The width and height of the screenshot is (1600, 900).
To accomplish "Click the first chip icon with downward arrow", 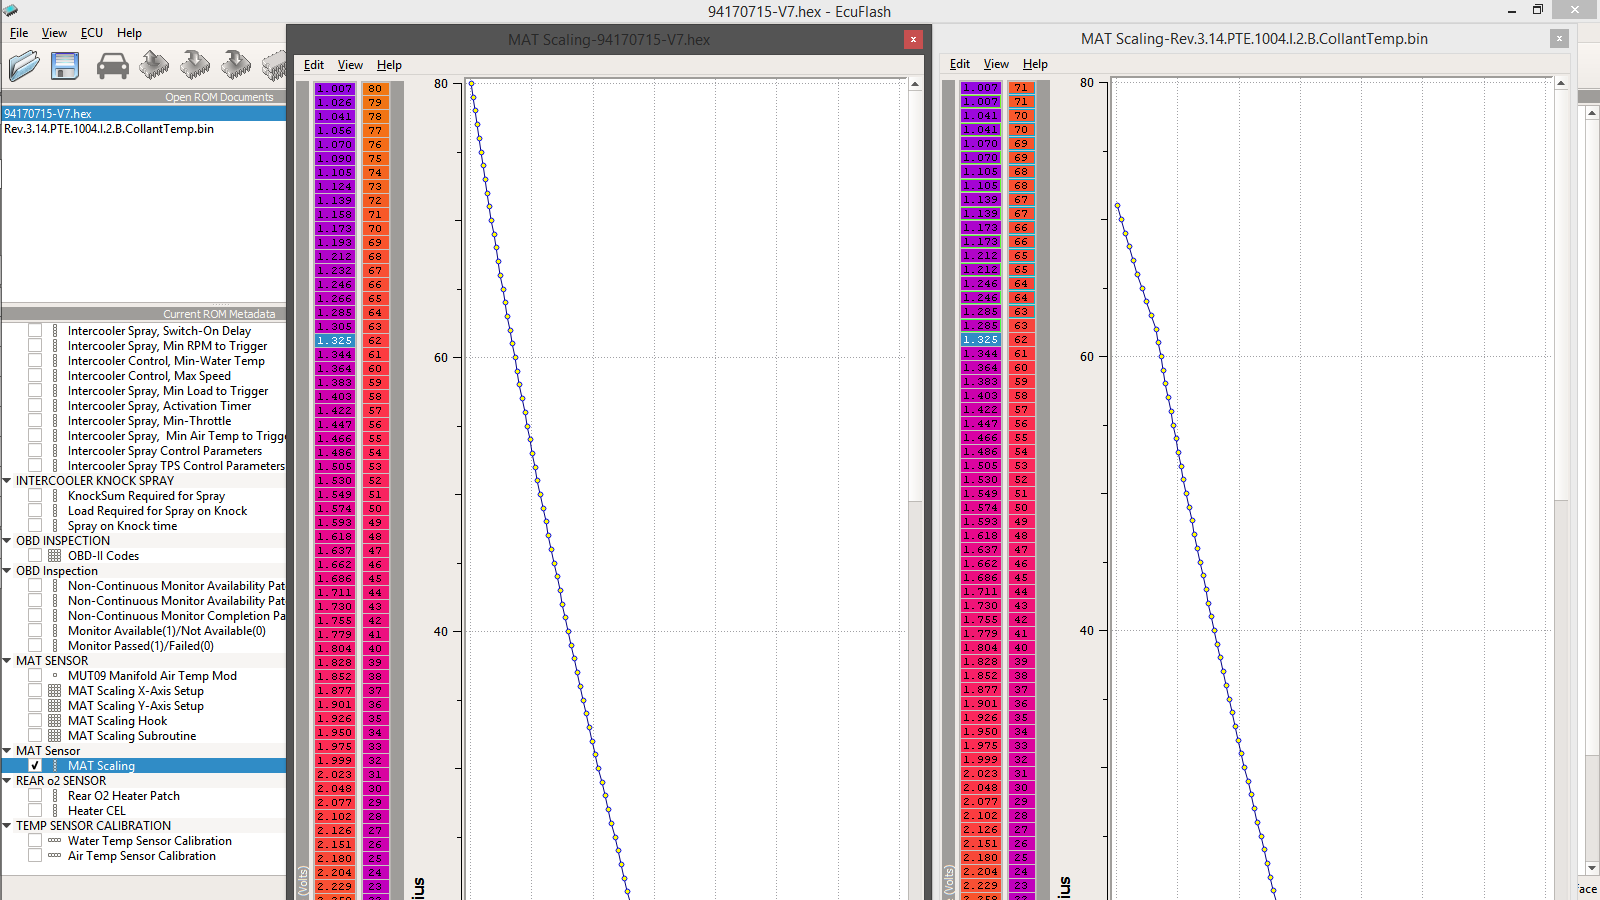I will 195,66.
